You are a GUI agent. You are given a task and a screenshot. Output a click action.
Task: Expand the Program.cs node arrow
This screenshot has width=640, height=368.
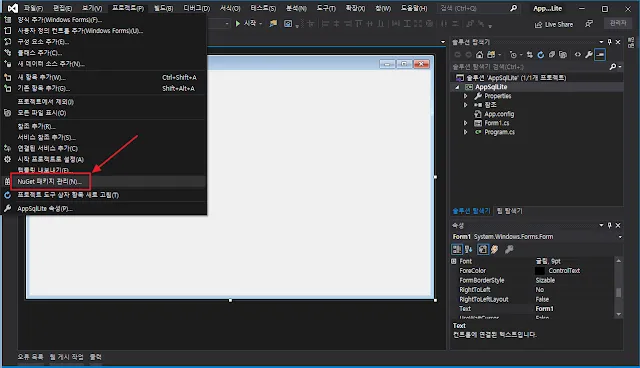[465, 132]
